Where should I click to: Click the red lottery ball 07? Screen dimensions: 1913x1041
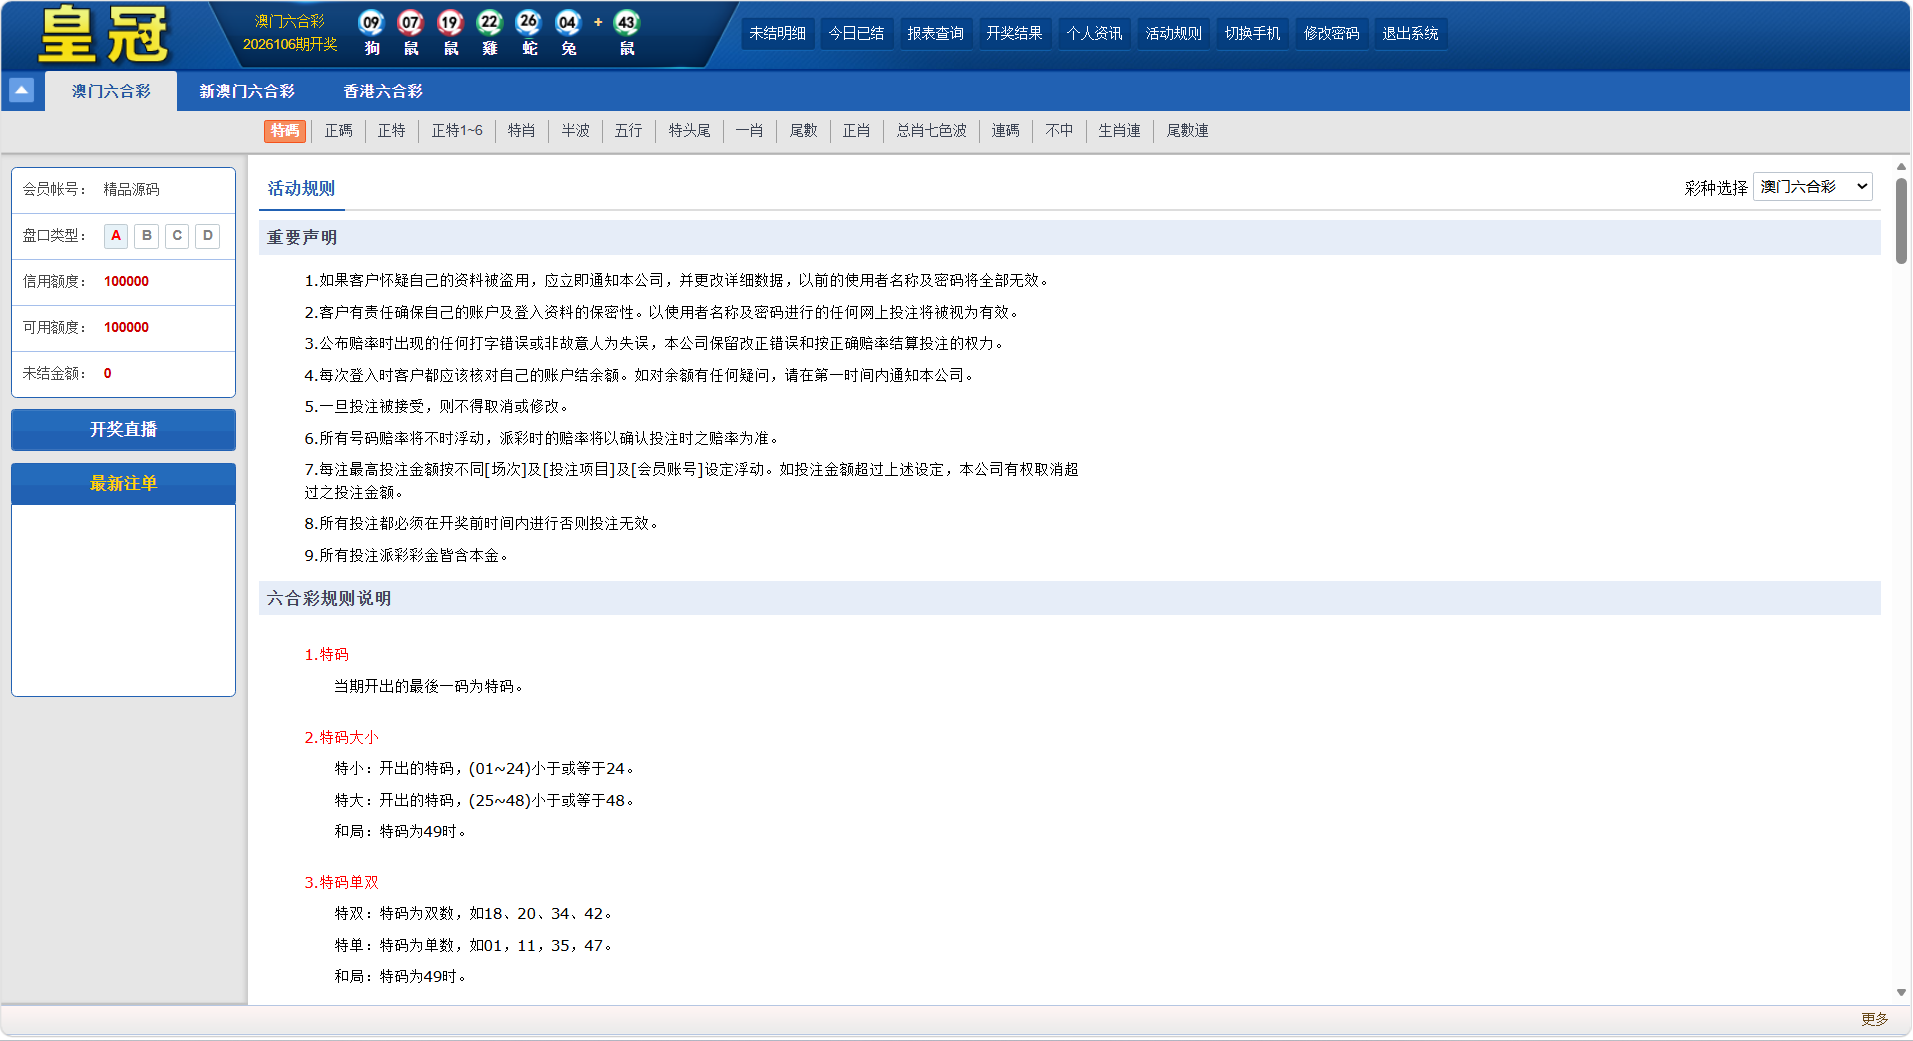(x=411, y=23)
